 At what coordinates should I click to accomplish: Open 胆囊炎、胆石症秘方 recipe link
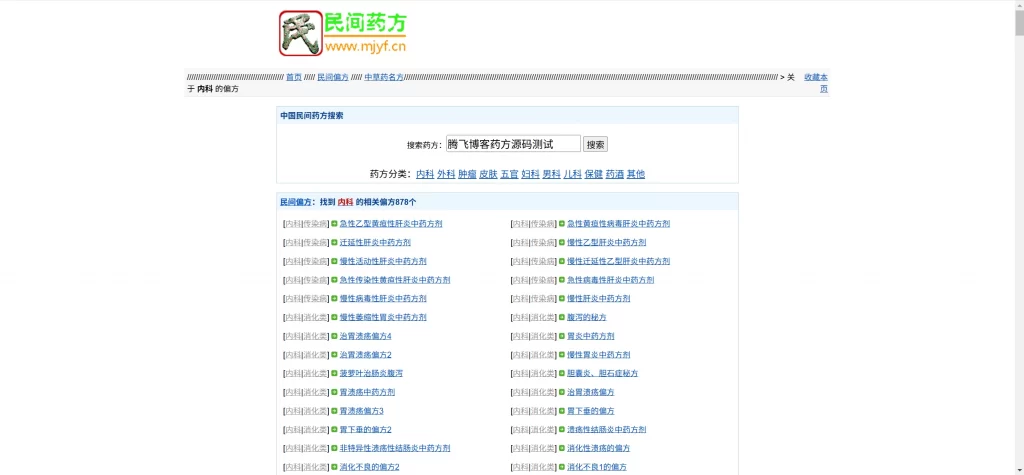[x=602, y=374]
